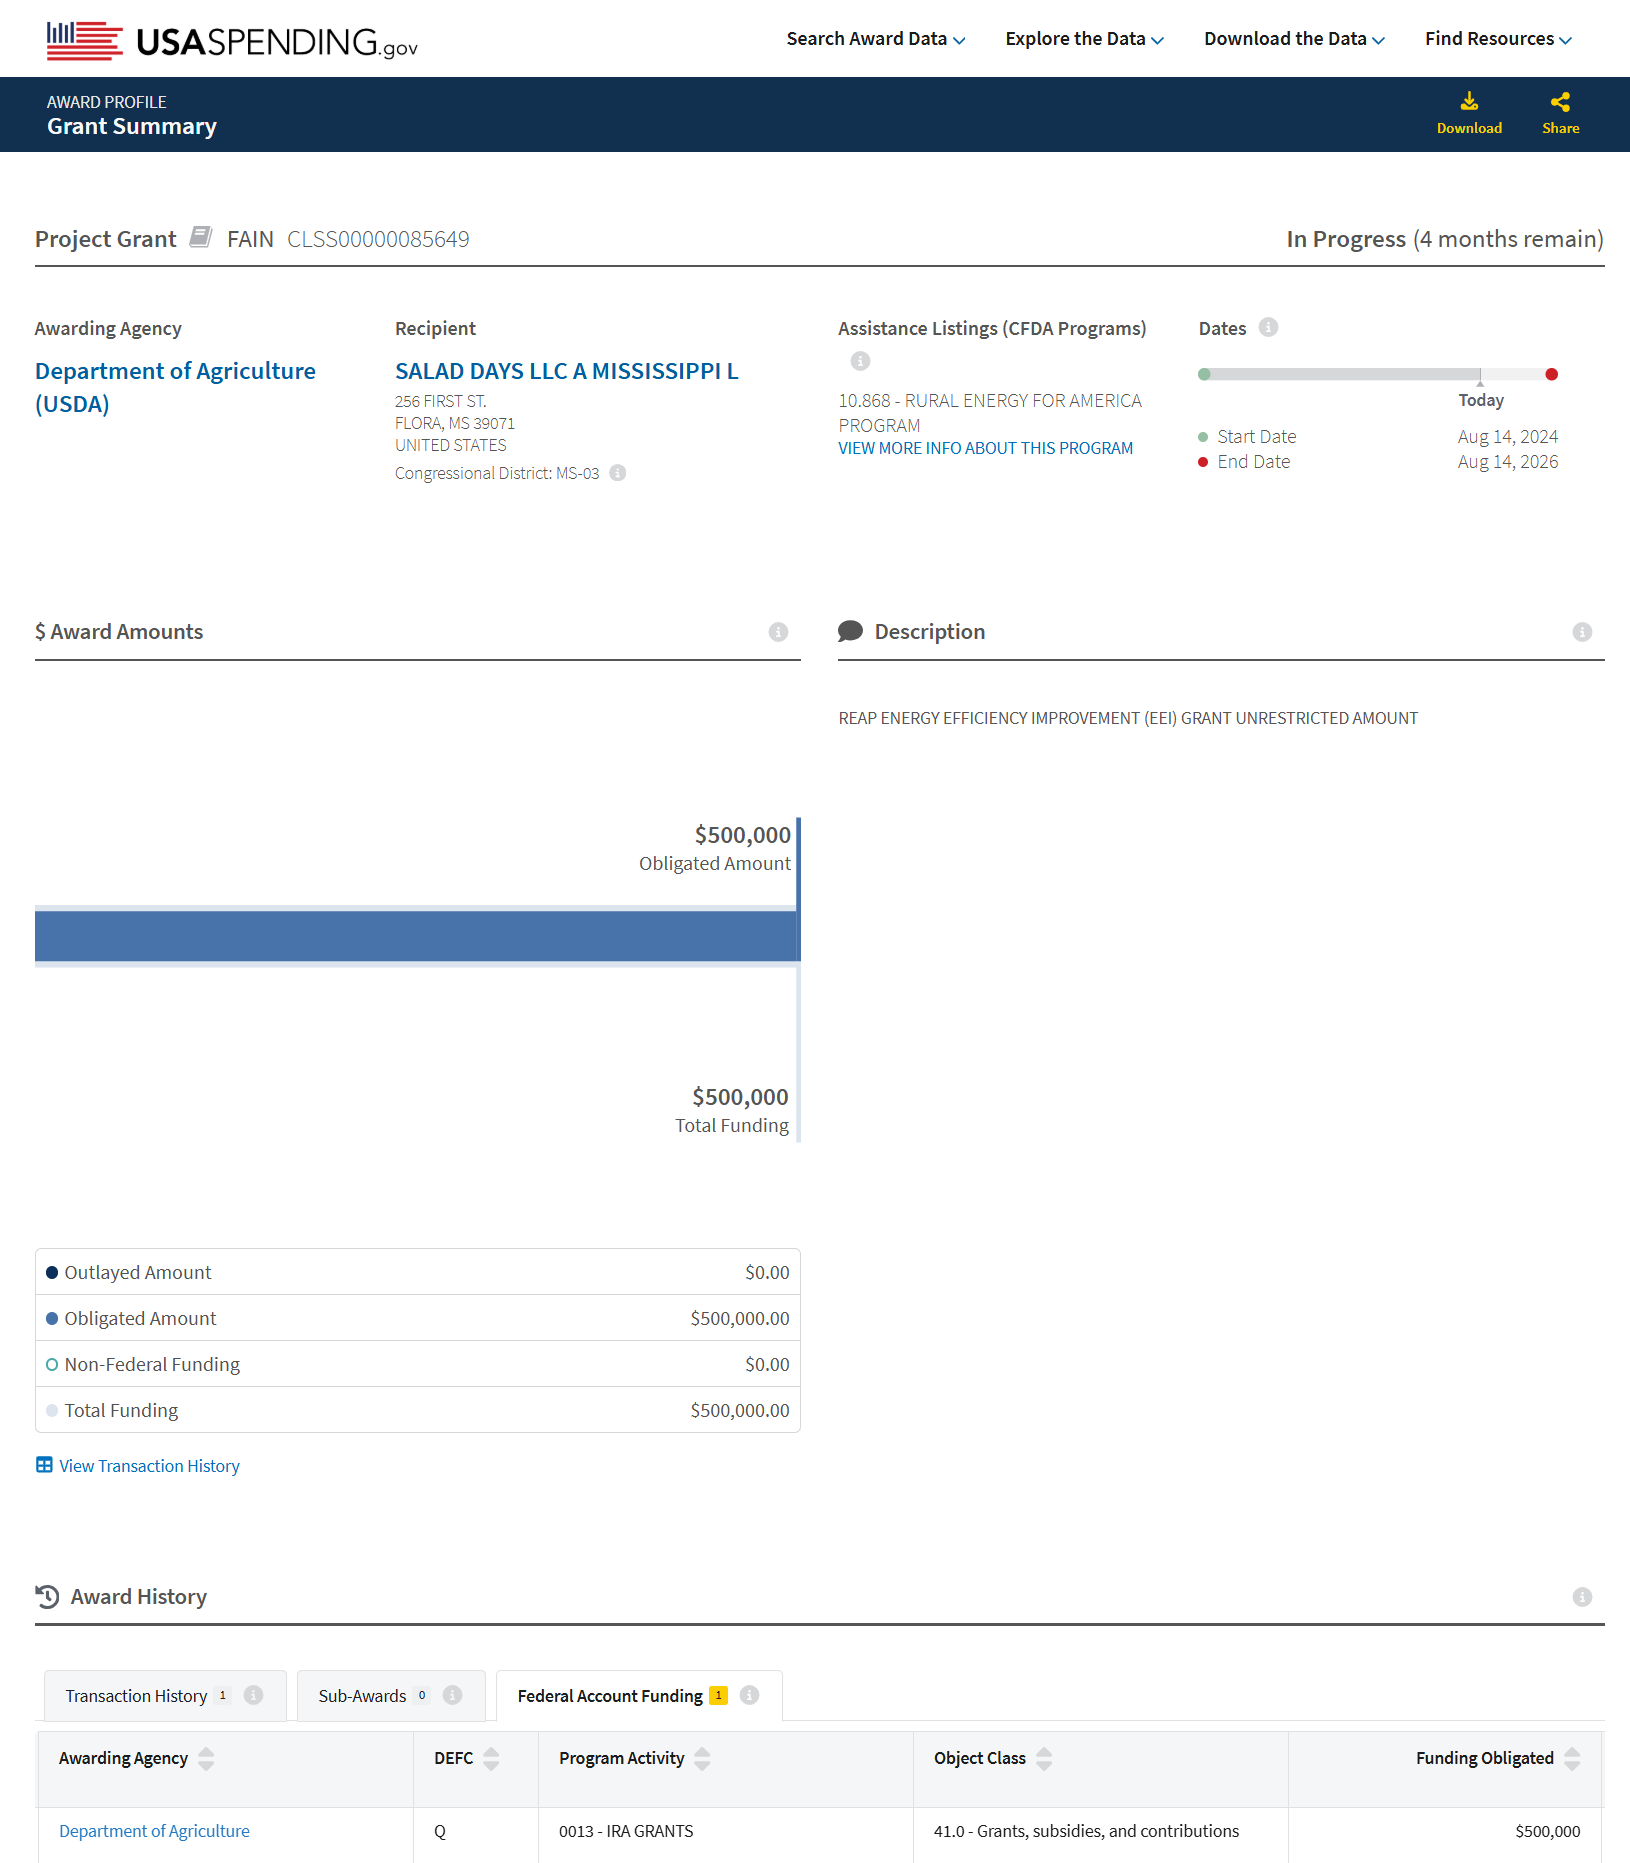Sort table by DEFC column

[x=491, y=1759]
